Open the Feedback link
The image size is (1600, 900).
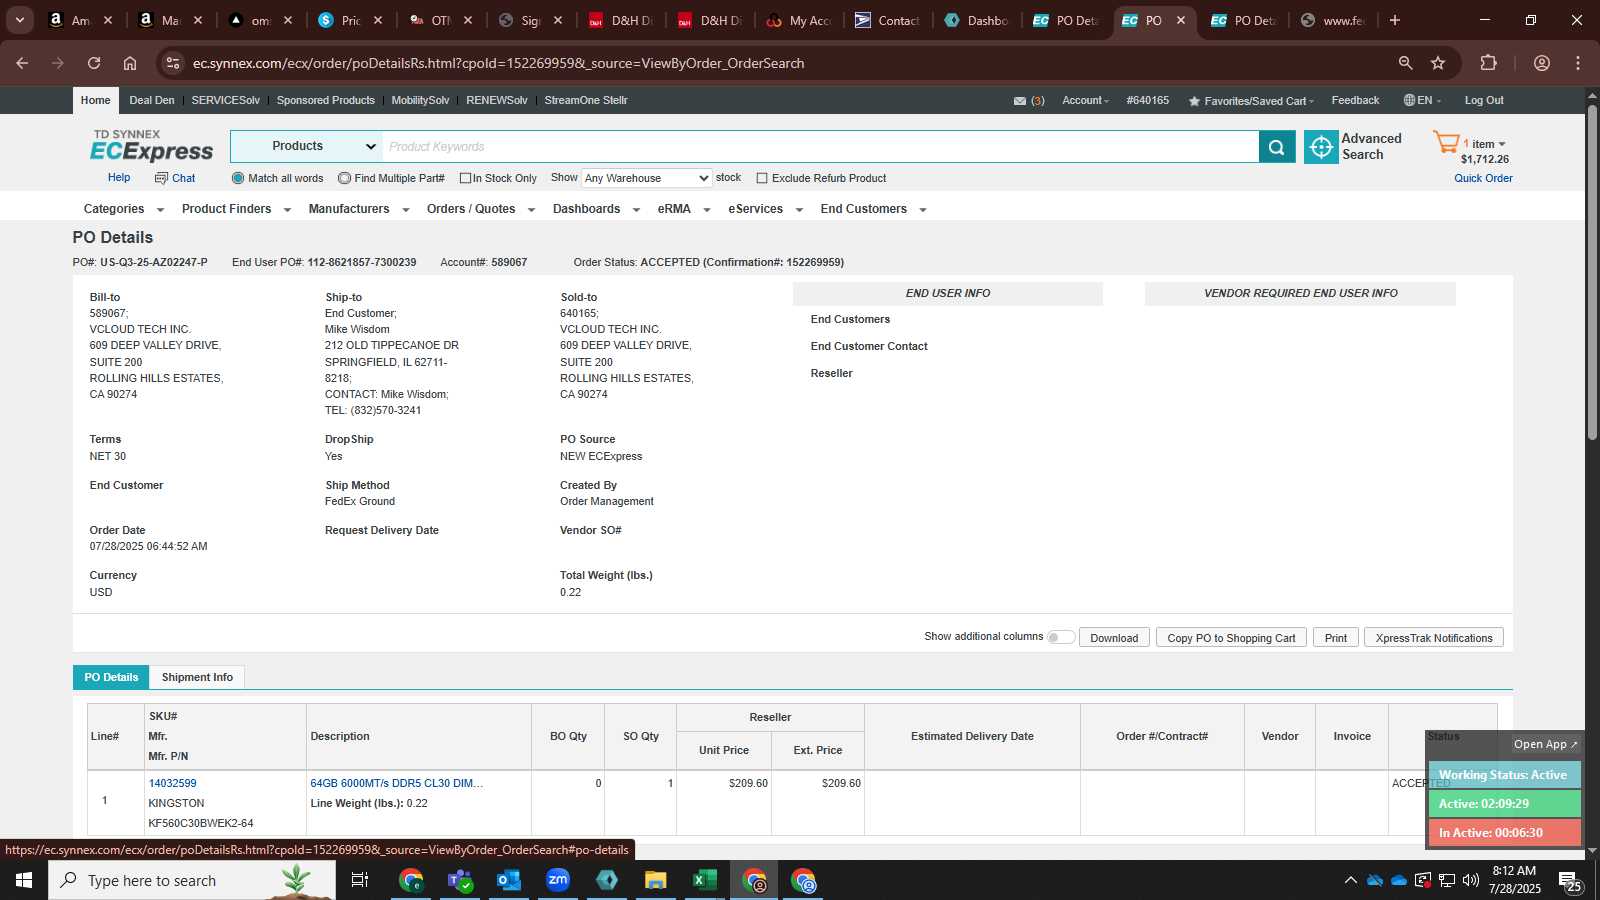(x=1355, y=100)
